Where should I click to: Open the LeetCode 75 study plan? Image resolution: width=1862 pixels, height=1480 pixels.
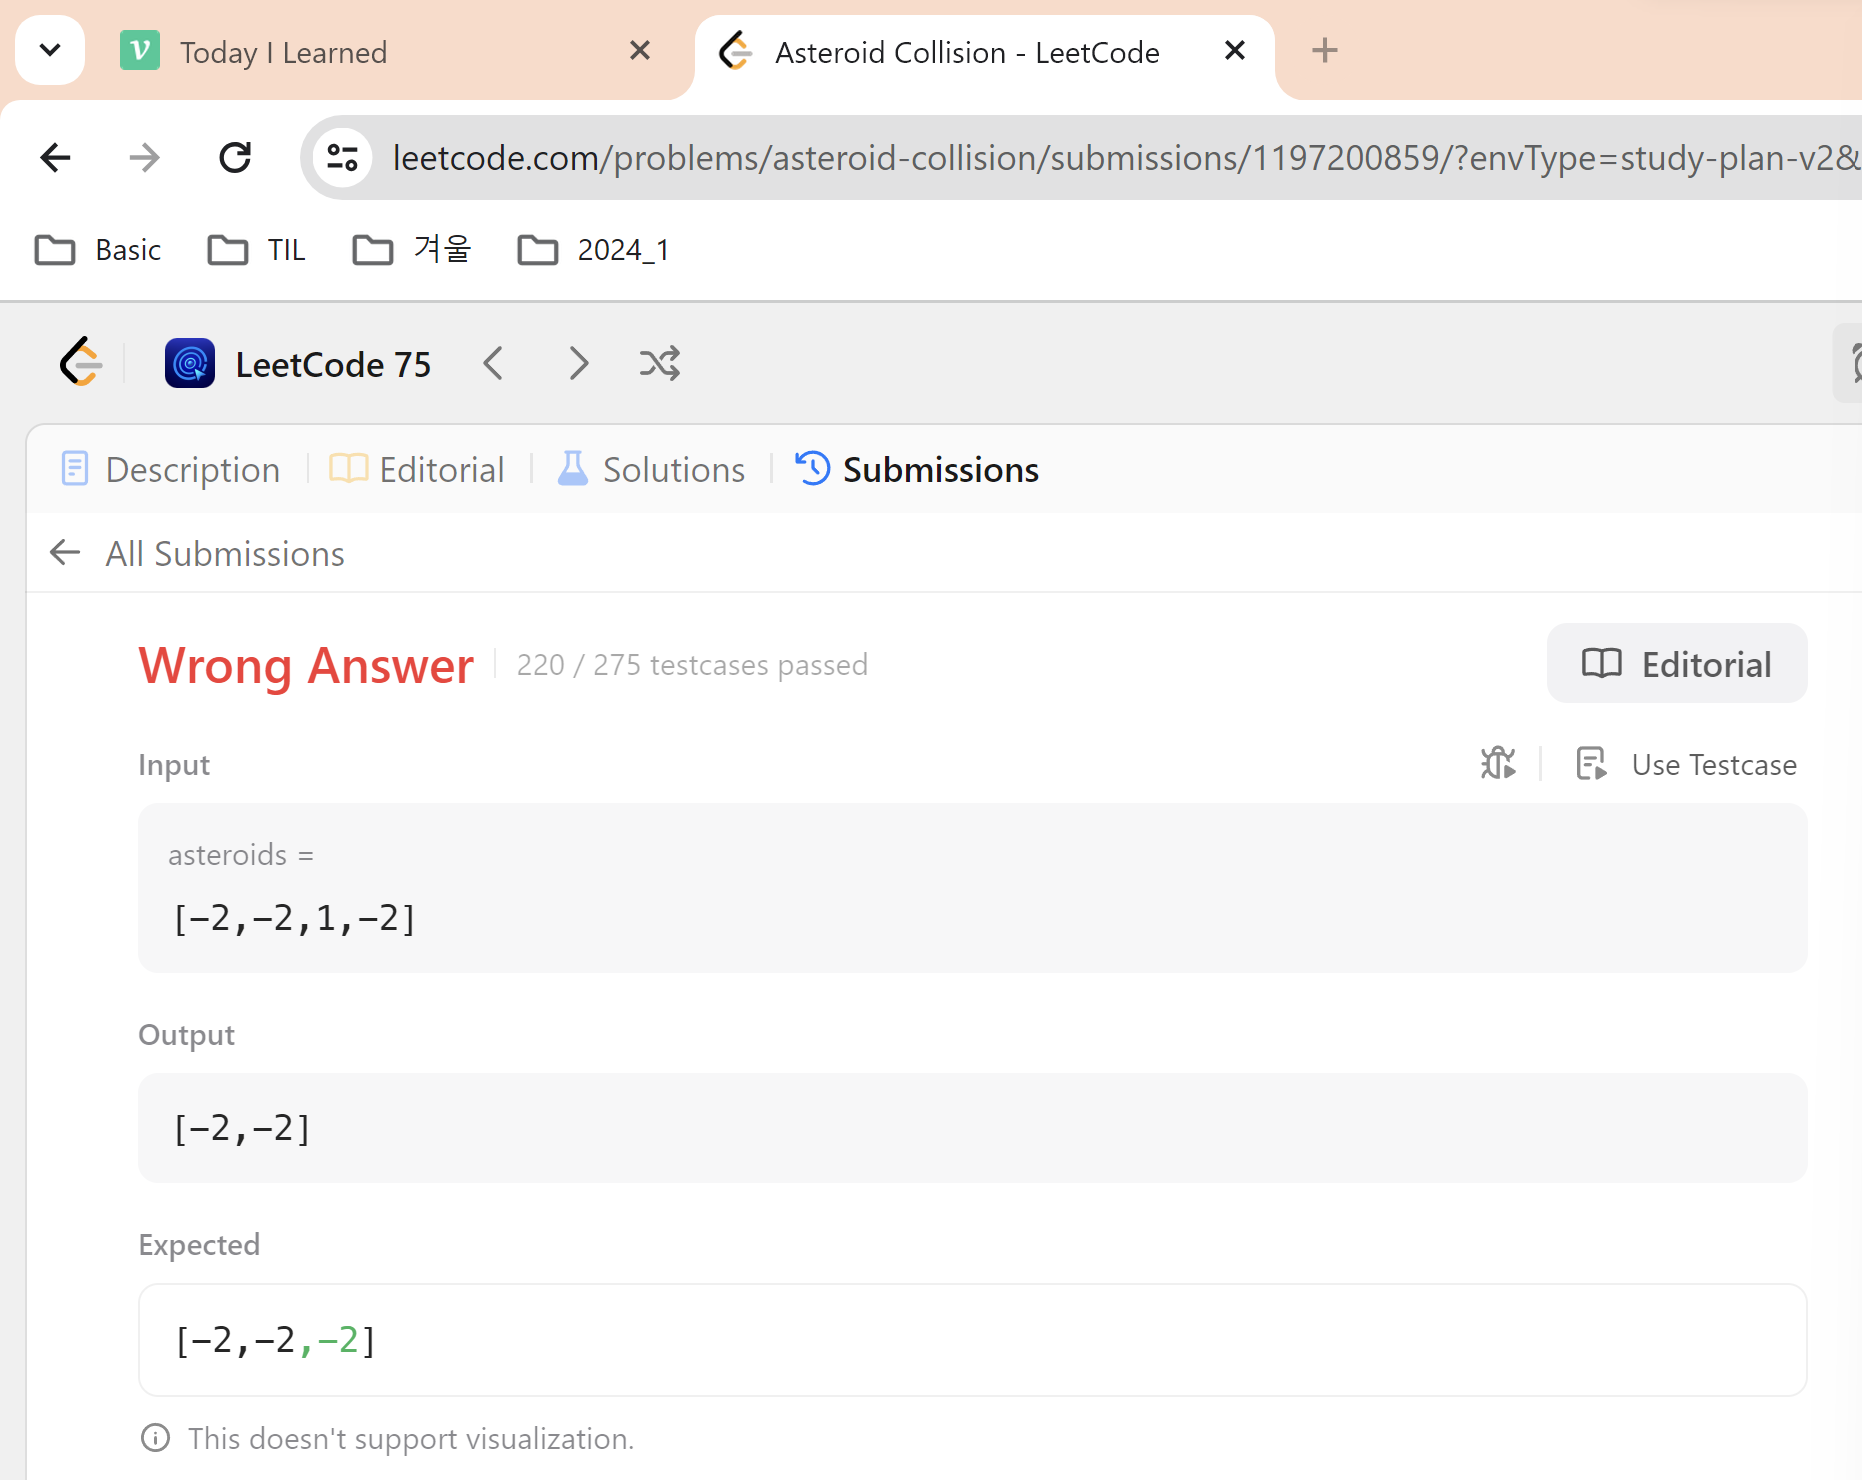pos(333,364)
